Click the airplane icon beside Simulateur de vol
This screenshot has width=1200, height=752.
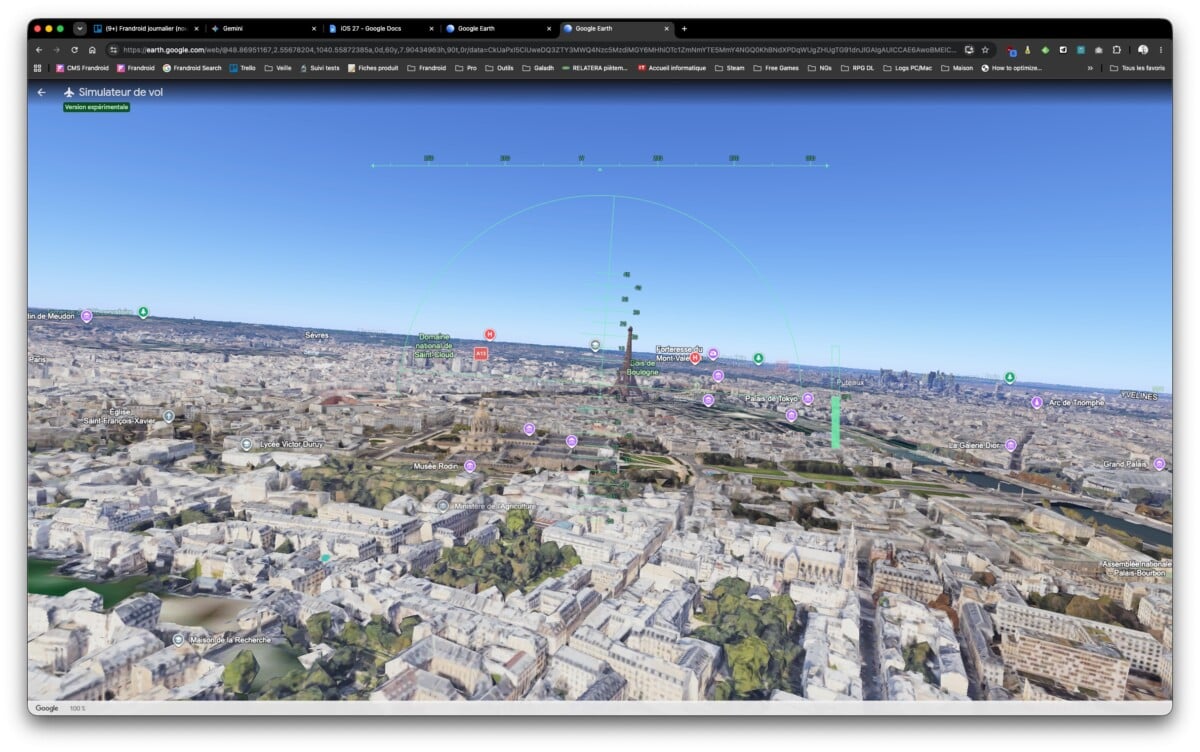click(69, 92)
